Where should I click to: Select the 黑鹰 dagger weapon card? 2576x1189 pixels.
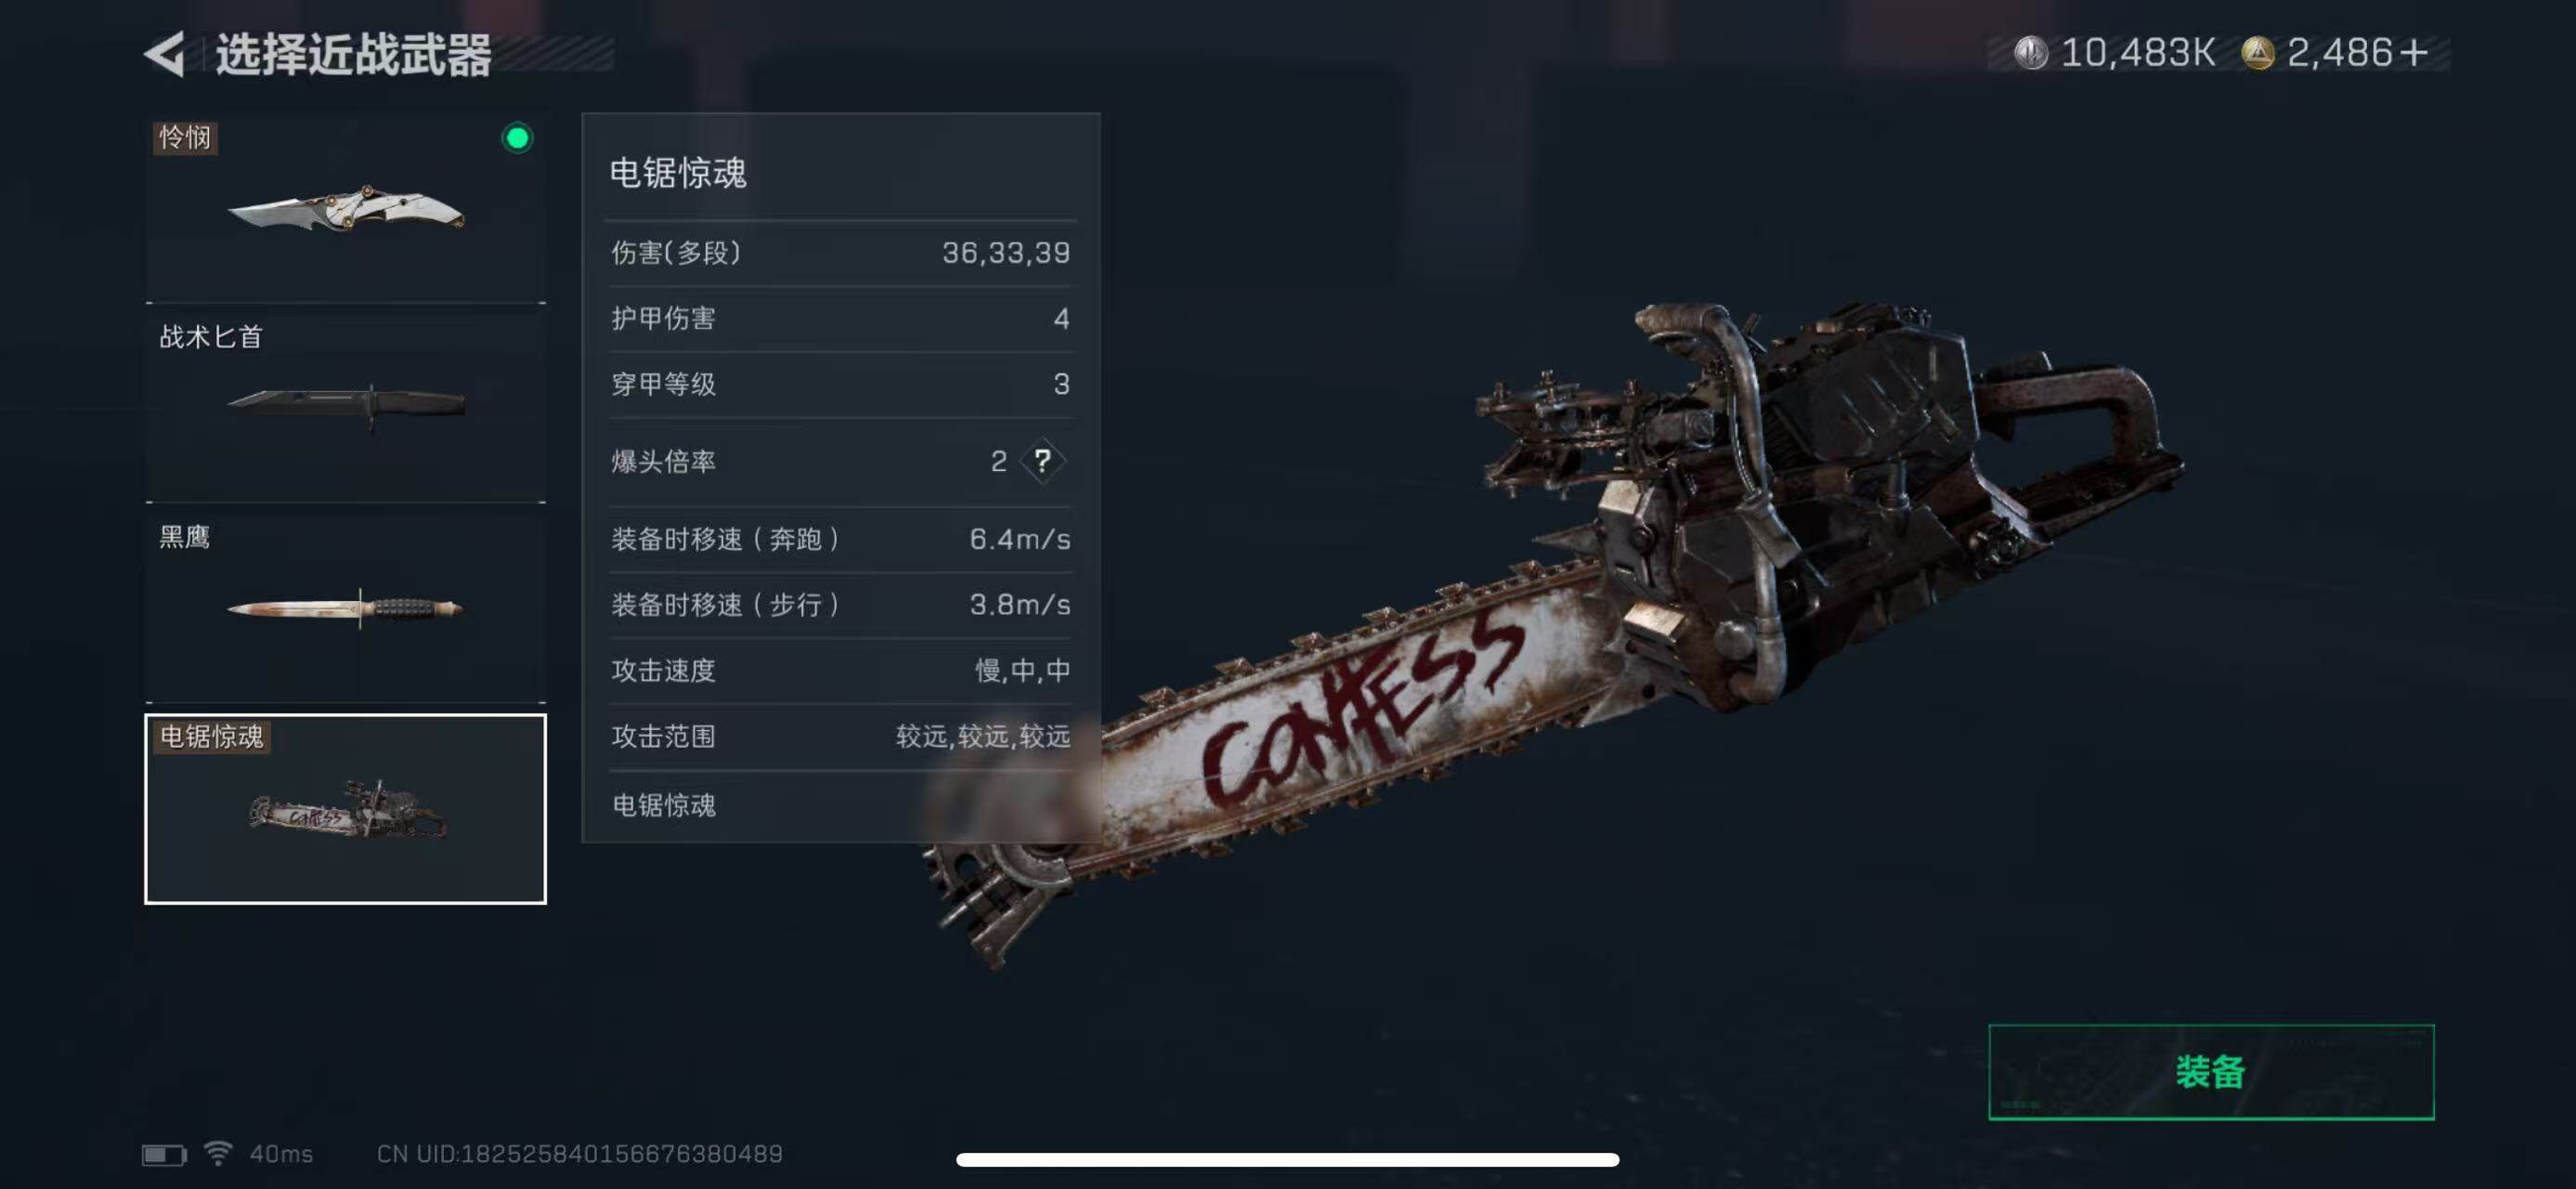[x=346, y=607]
